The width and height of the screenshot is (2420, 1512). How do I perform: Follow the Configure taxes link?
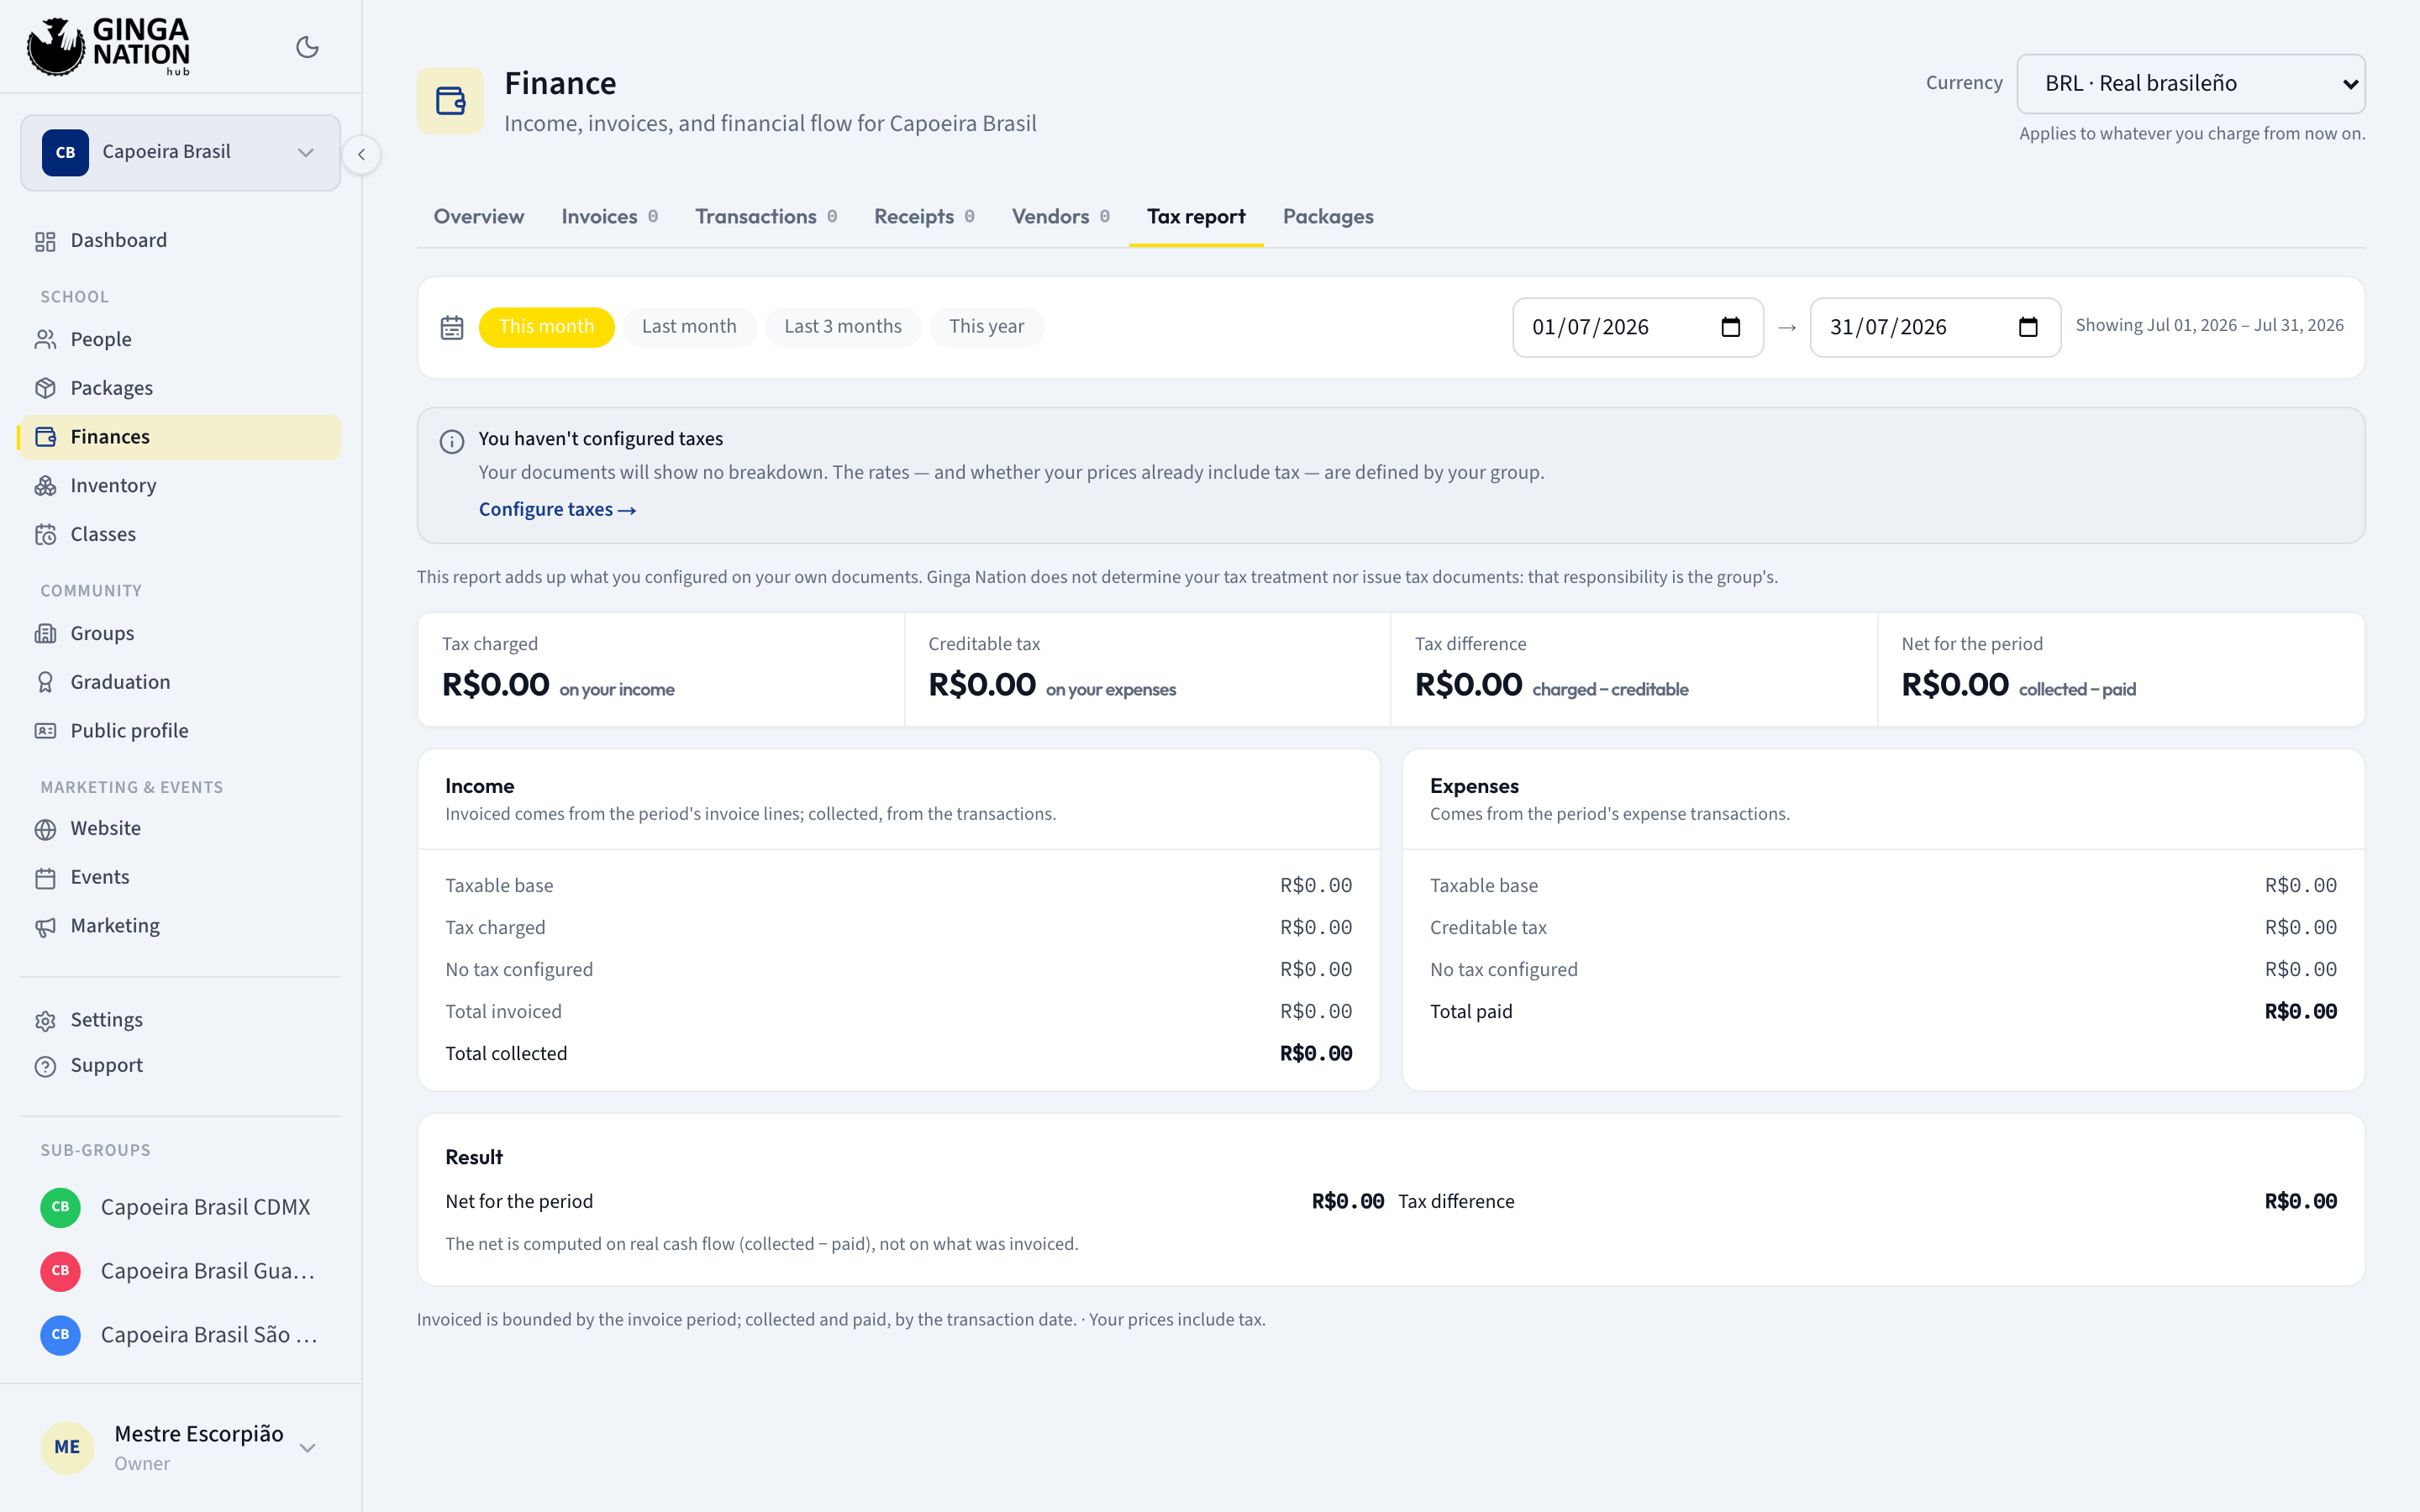[557, 509]
